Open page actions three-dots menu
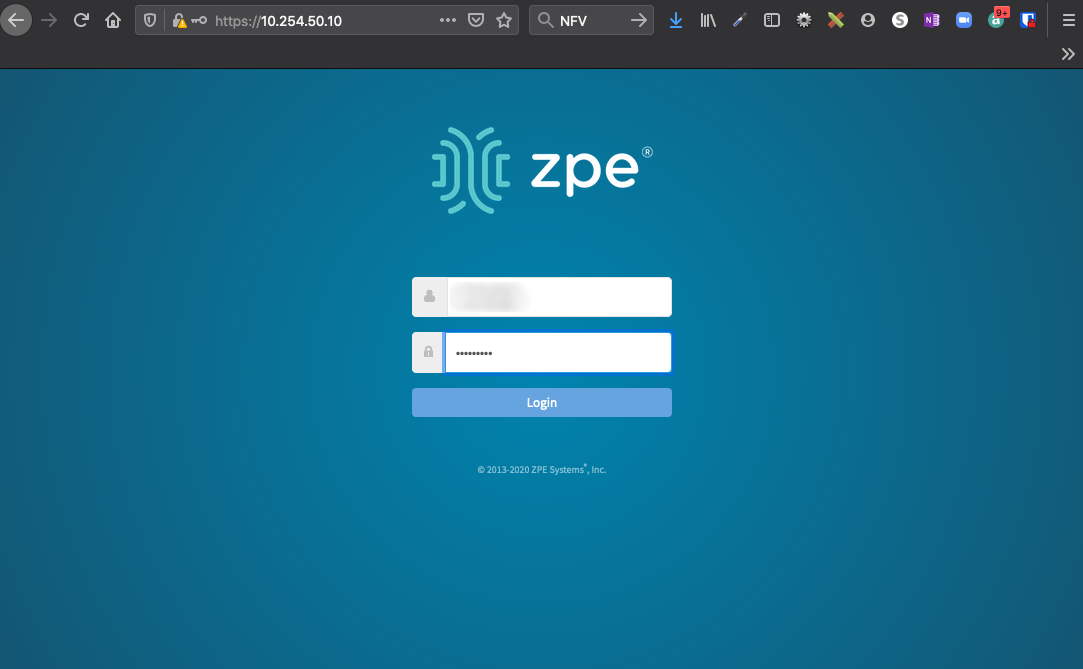 coord(448,20)
